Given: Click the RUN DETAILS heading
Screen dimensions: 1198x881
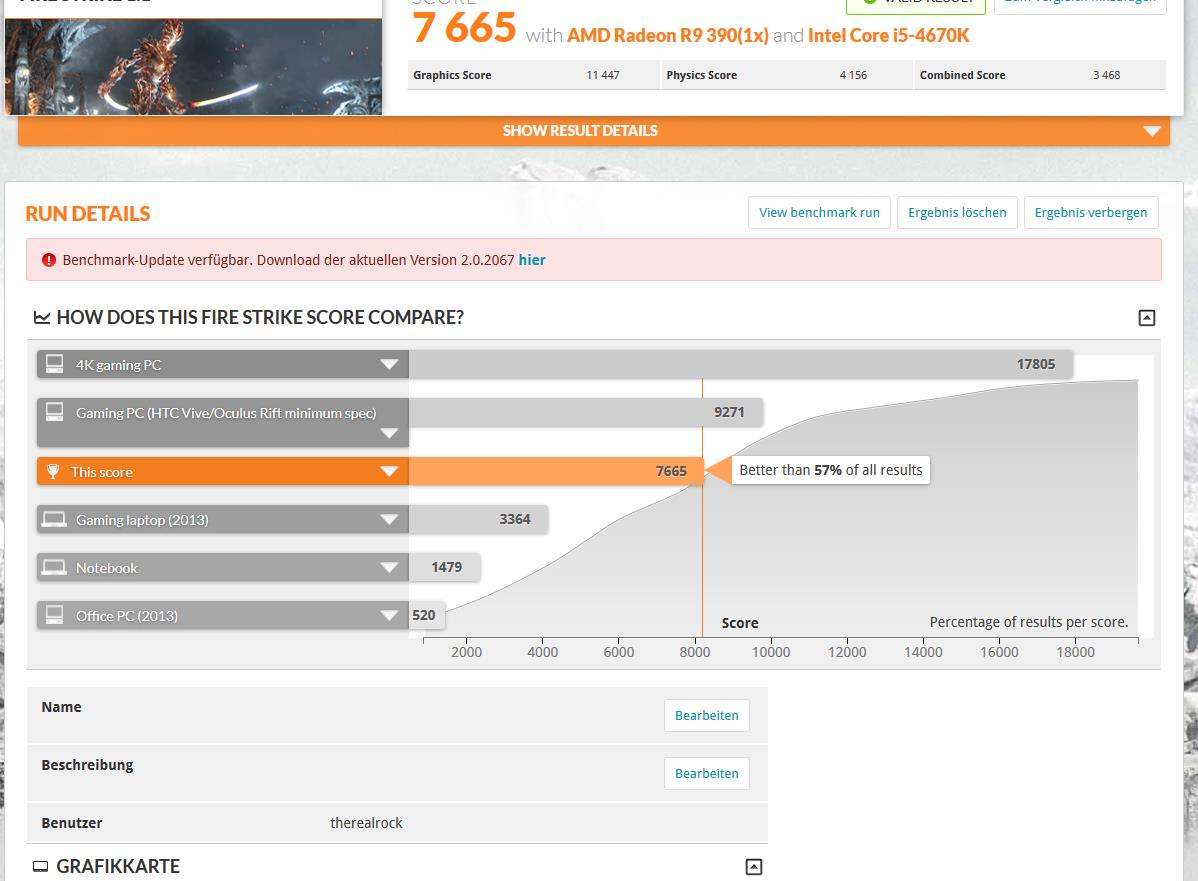Looking at the screenshot, I should click(88, 214).
